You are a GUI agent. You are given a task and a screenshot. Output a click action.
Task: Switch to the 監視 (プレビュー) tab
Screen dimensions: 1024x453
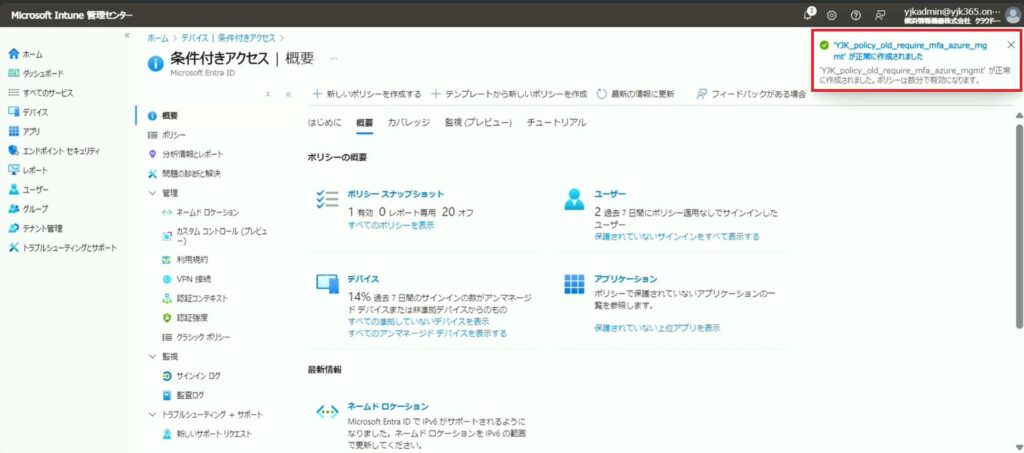click(478, 123)
